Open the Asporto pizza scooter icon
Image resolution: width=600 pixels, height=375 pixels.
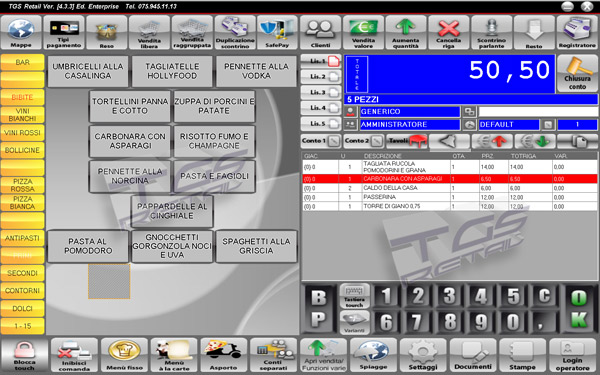click(x=223, y=355)
